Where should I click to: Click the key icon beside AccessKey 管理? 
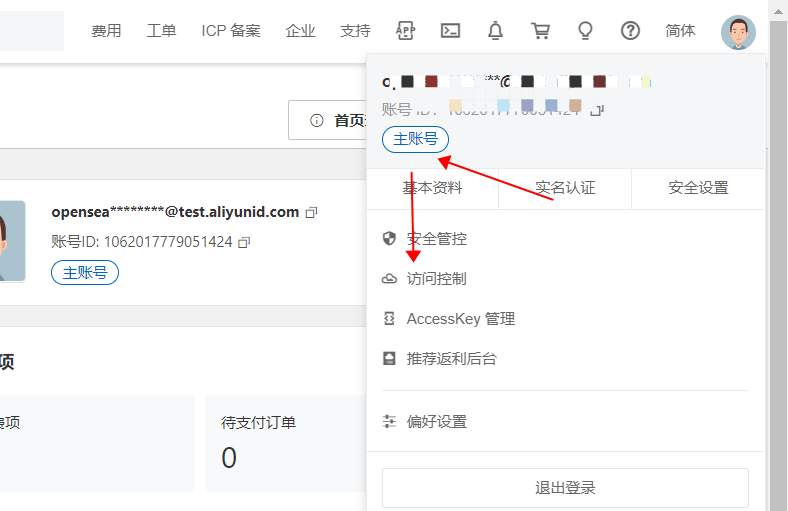point(389,319)
